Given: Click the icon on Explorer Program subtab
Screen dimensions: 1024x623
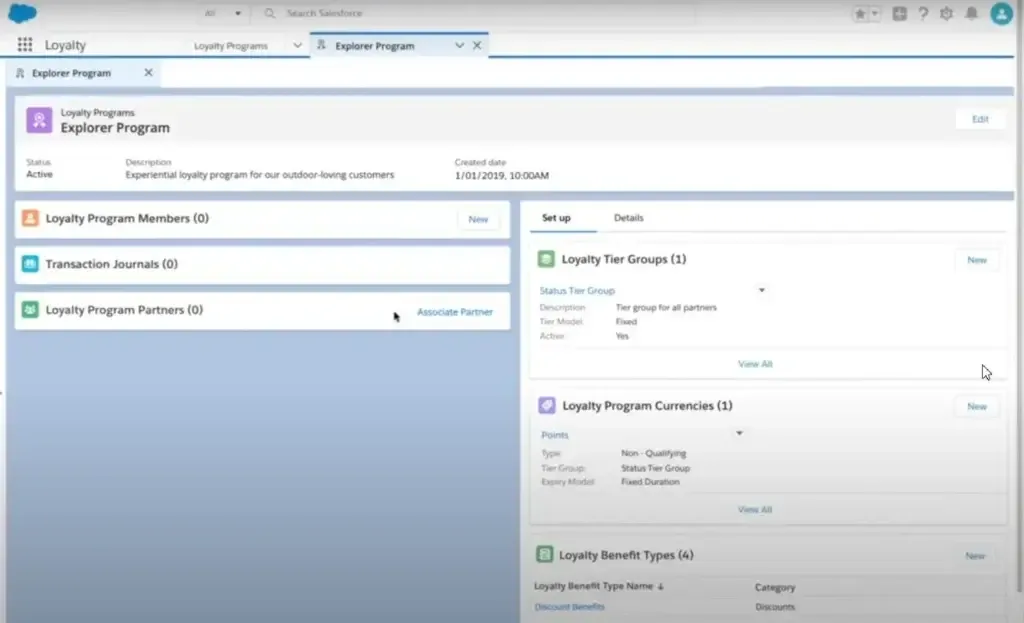Looking at the screenshot, I should pos(20,73).
